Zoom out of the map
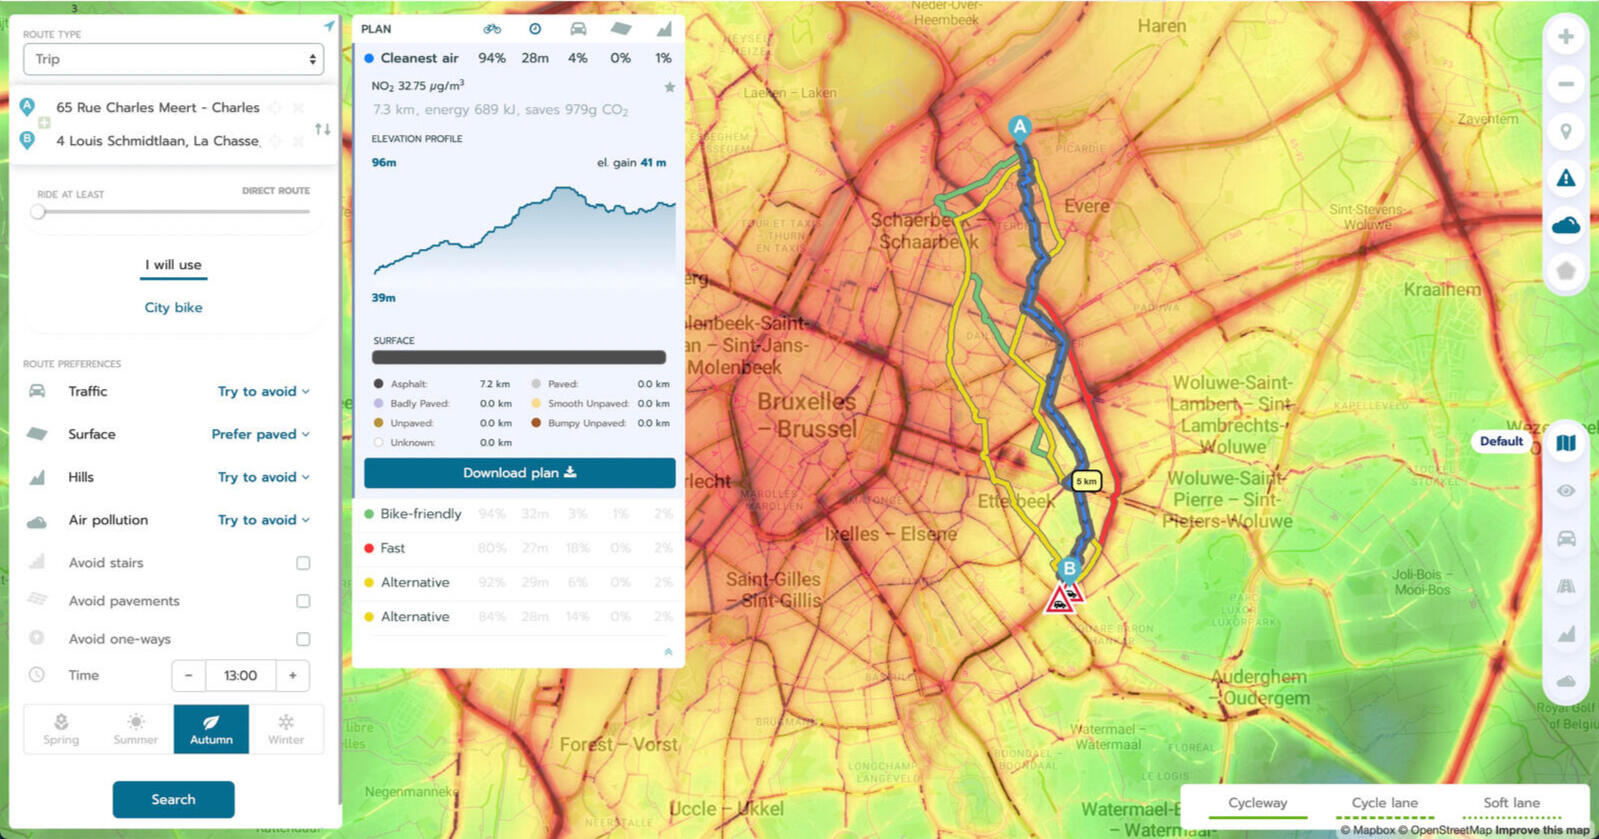The height and width of the screenshot is (839, 1599). click(1565, 84)
